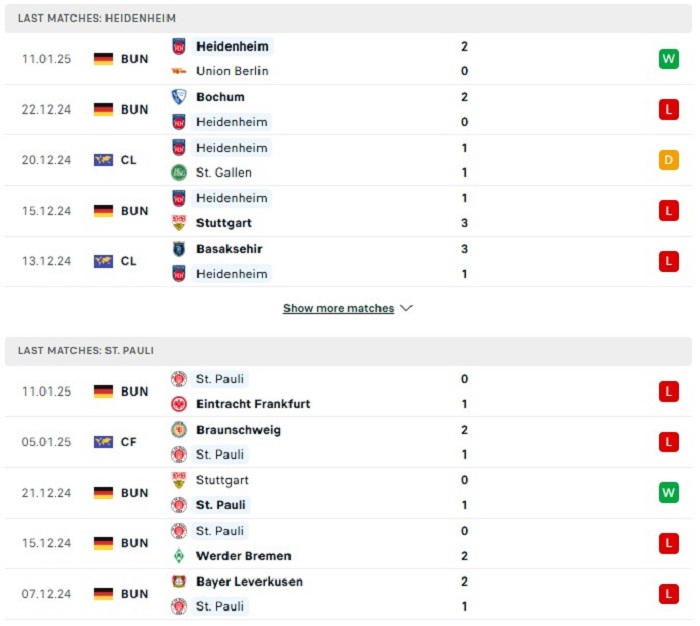
Task: Click the chevron beside Show more matches
Action: [x=406, y=308]
